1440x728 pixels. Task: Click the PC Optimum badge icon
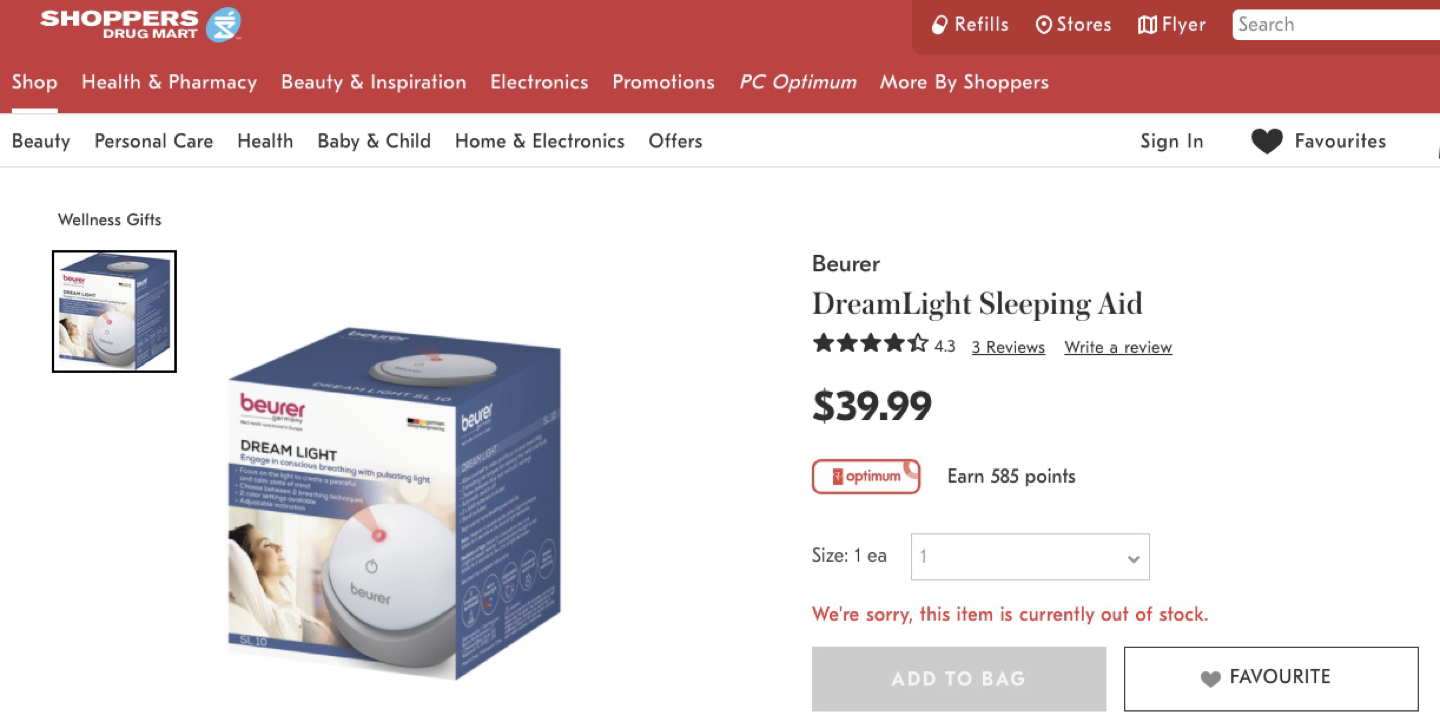866,476
